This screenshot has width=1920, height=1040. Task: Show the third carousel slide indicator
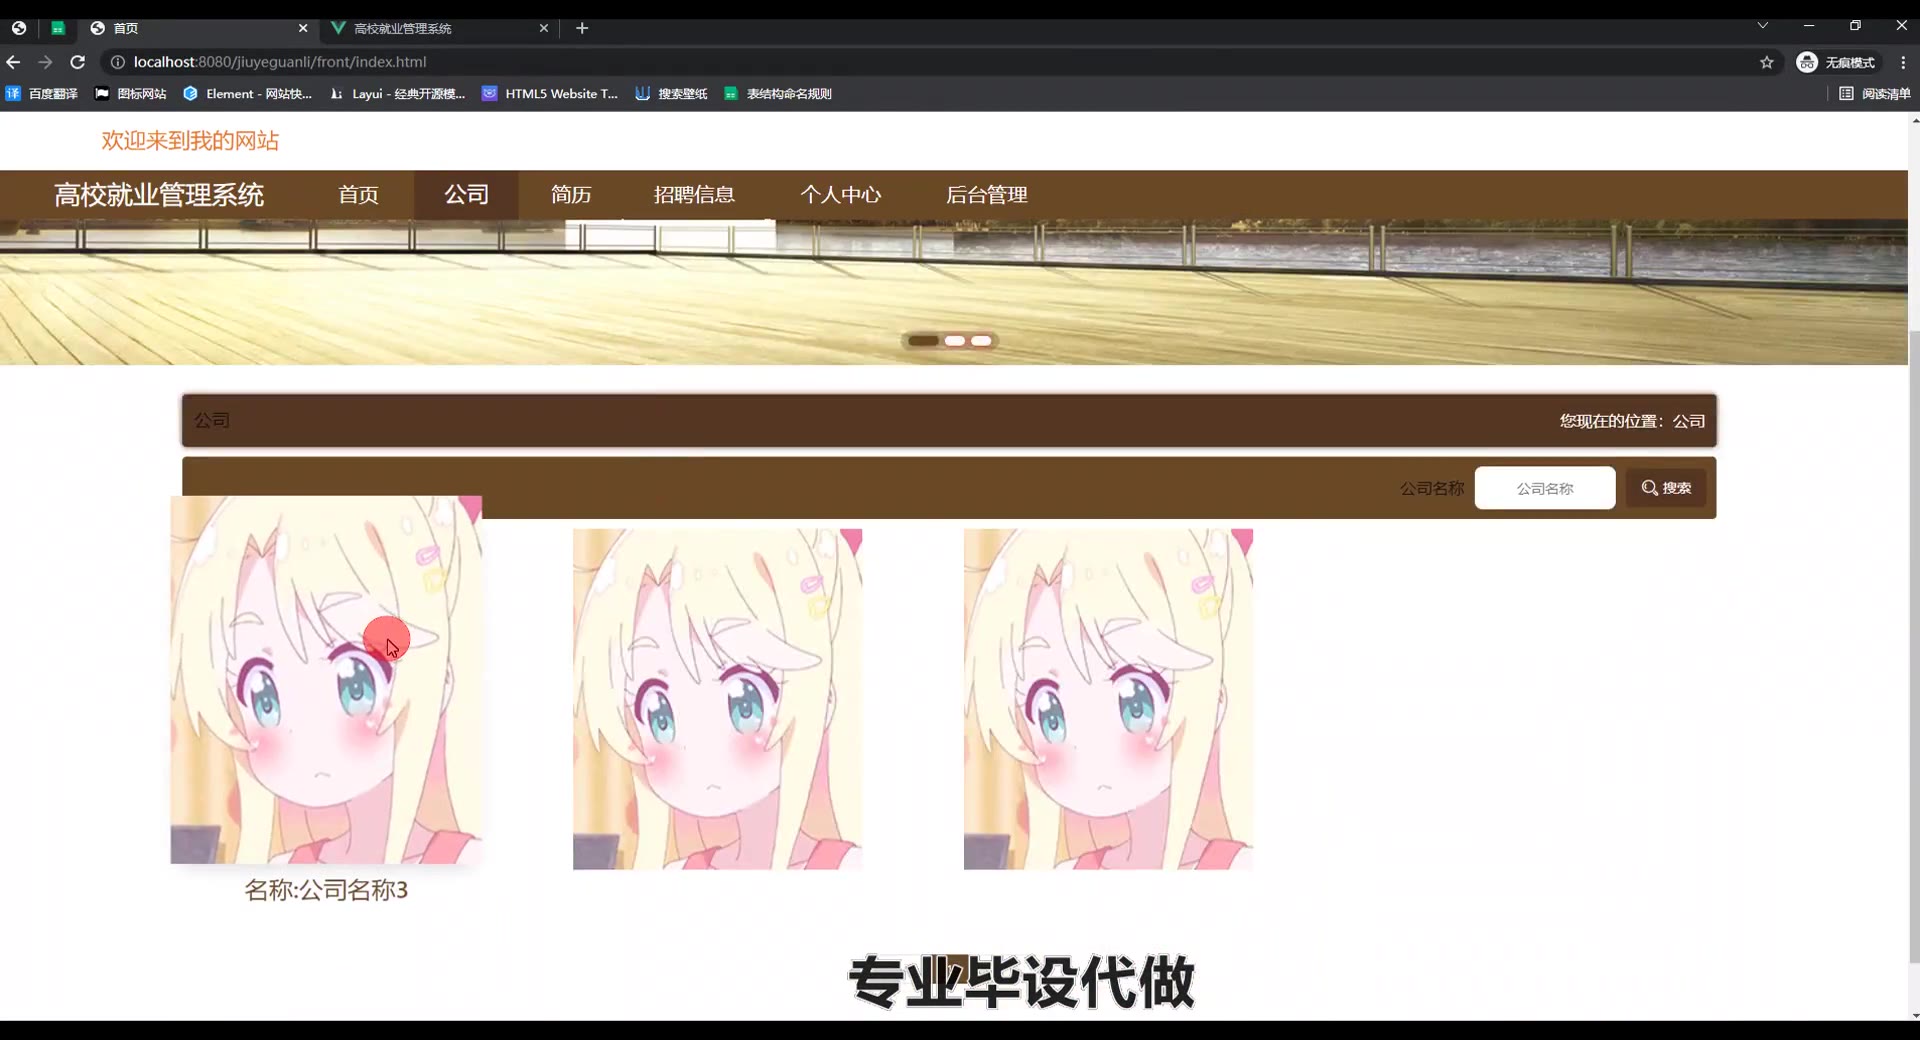click(982, 341)
